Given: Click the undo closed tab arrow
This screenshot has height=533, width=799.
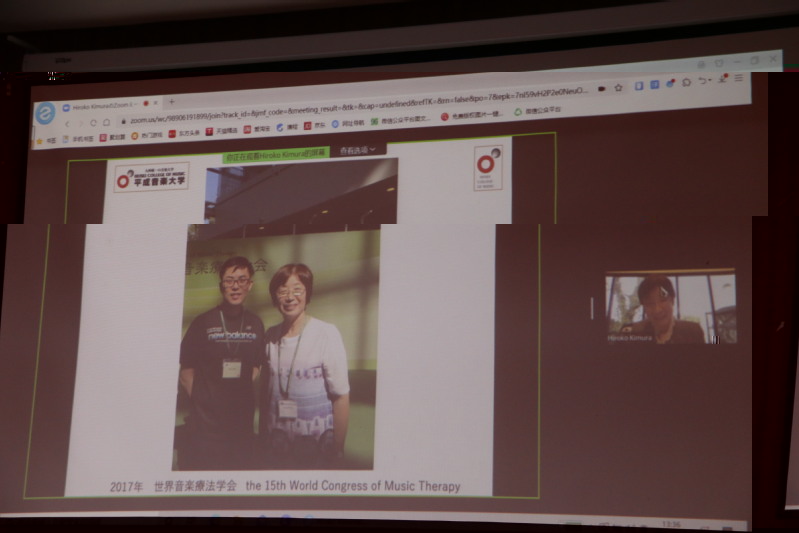Looking at the screenshot, I should (702, 81).
